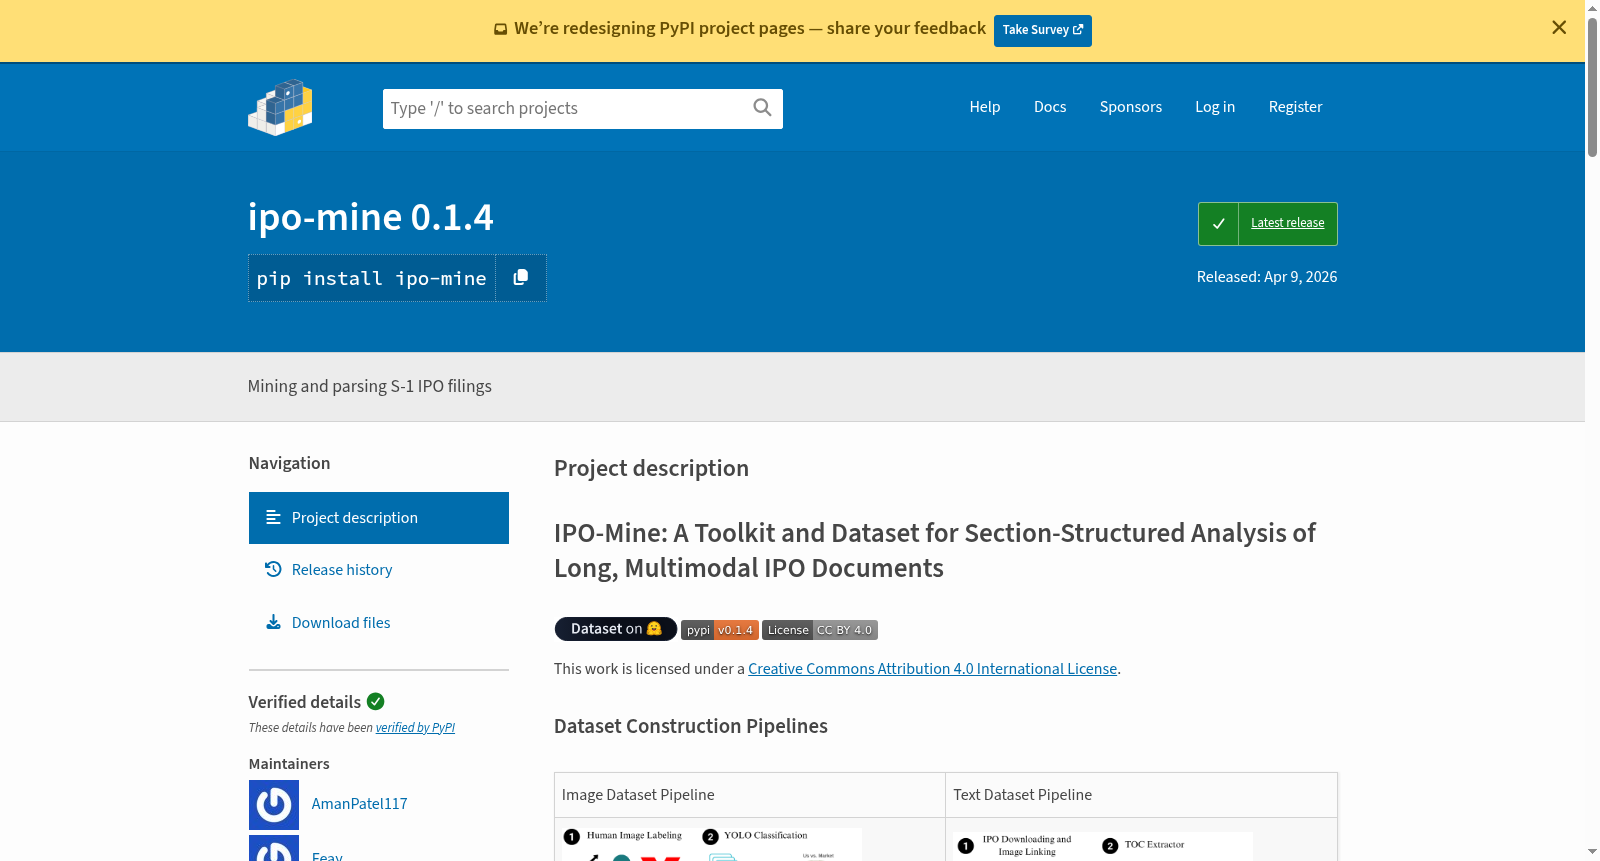Click the scrollbar up arrow
1600x861 pixels.
(1592, 7)
